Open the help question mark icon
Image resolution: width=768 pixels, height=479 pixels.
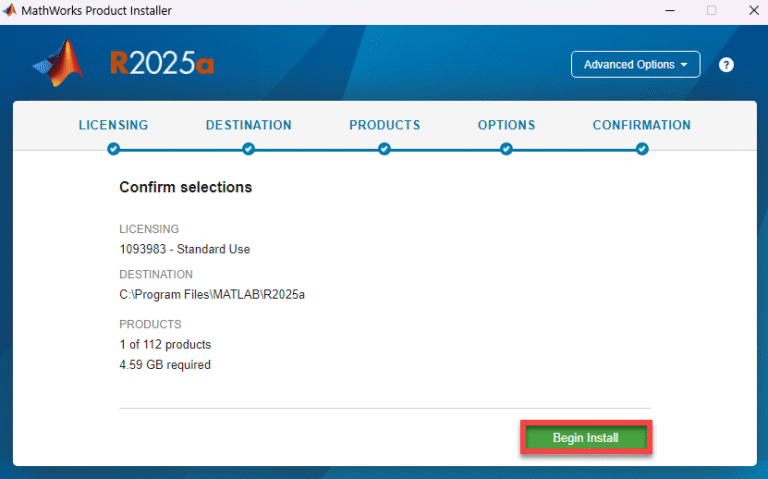726,65
